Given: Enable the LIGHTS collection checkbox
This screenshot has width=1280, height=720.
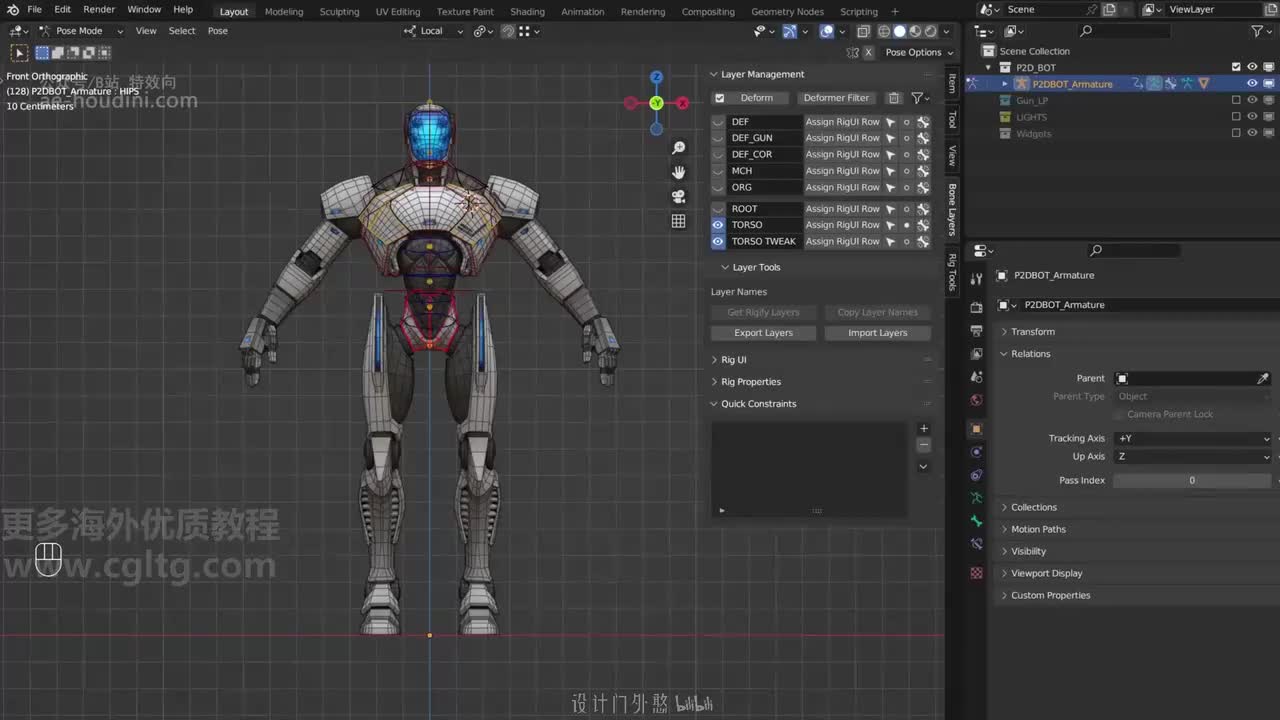Looking at the screenshot, I should click(1236, 117).
